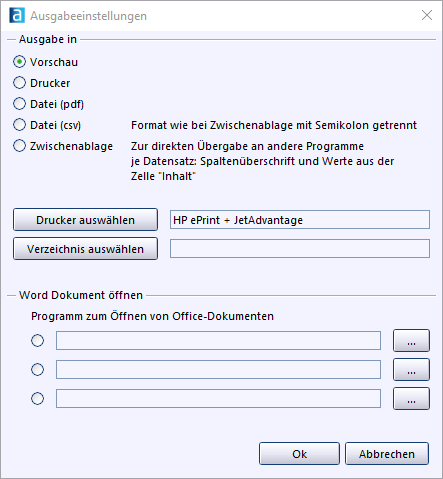Click the first Office program path field

218,341
